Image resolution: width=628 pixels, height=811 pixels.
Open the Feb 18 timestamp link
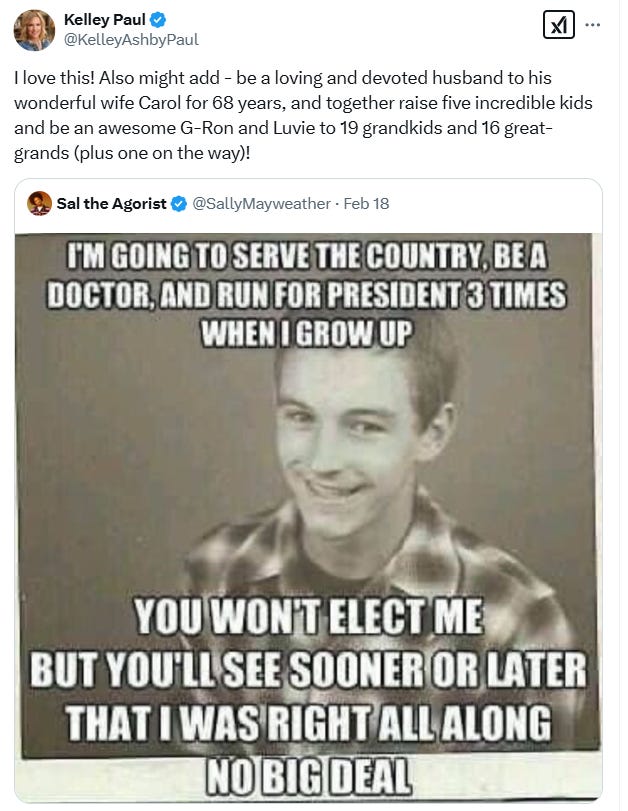click(366, 204)
